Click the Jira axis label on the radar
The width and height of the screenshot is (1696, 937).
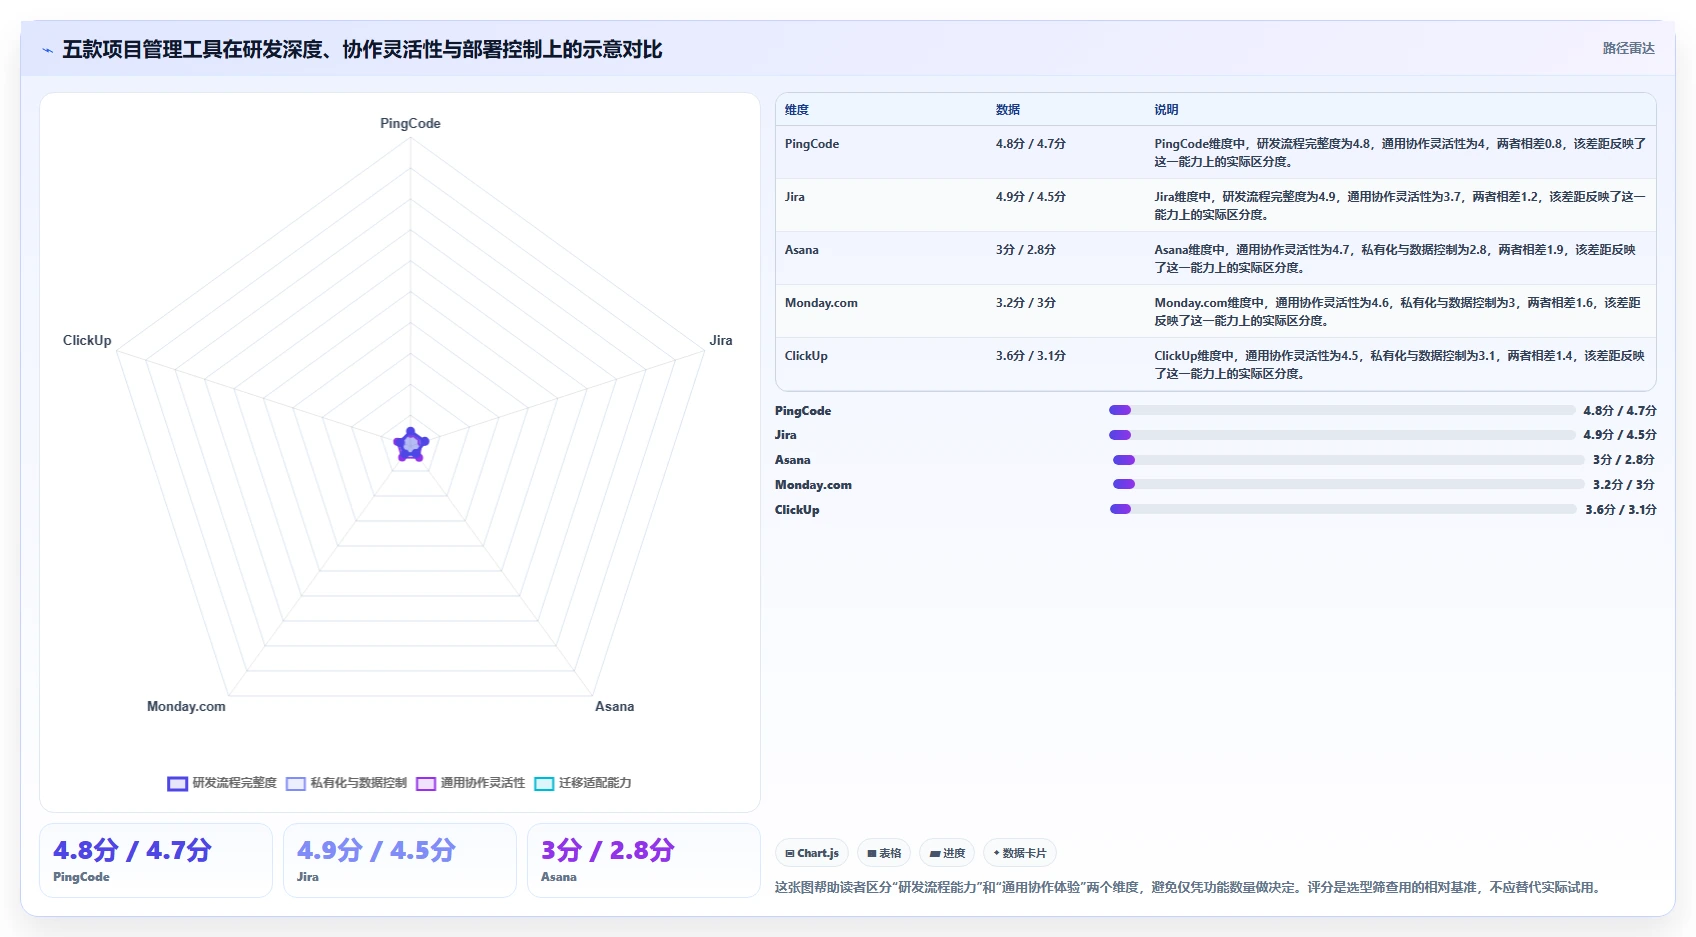coord(721,340)
